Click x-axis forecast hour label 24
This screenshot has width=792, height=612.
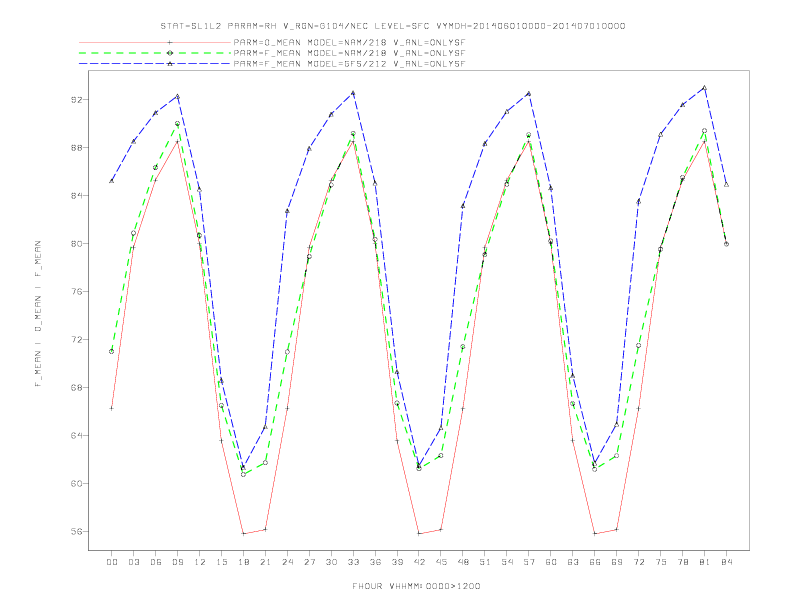coord(287,562)
